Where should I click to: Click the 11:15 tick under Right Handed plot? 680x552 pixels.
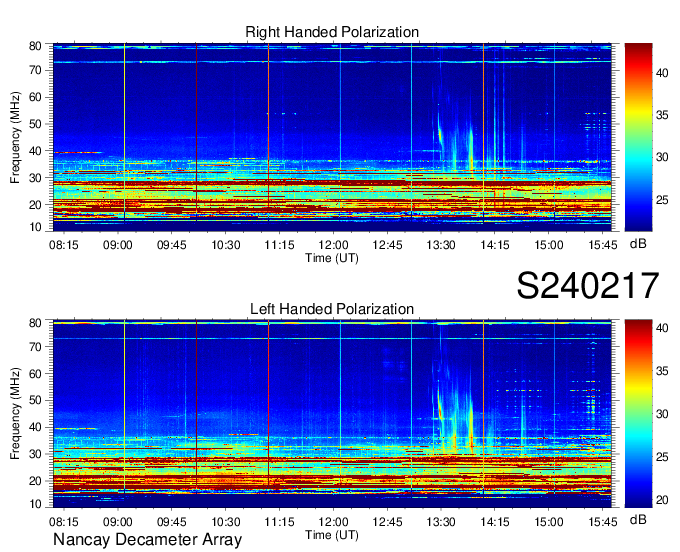pyautogui.click(x=279, y=245)
